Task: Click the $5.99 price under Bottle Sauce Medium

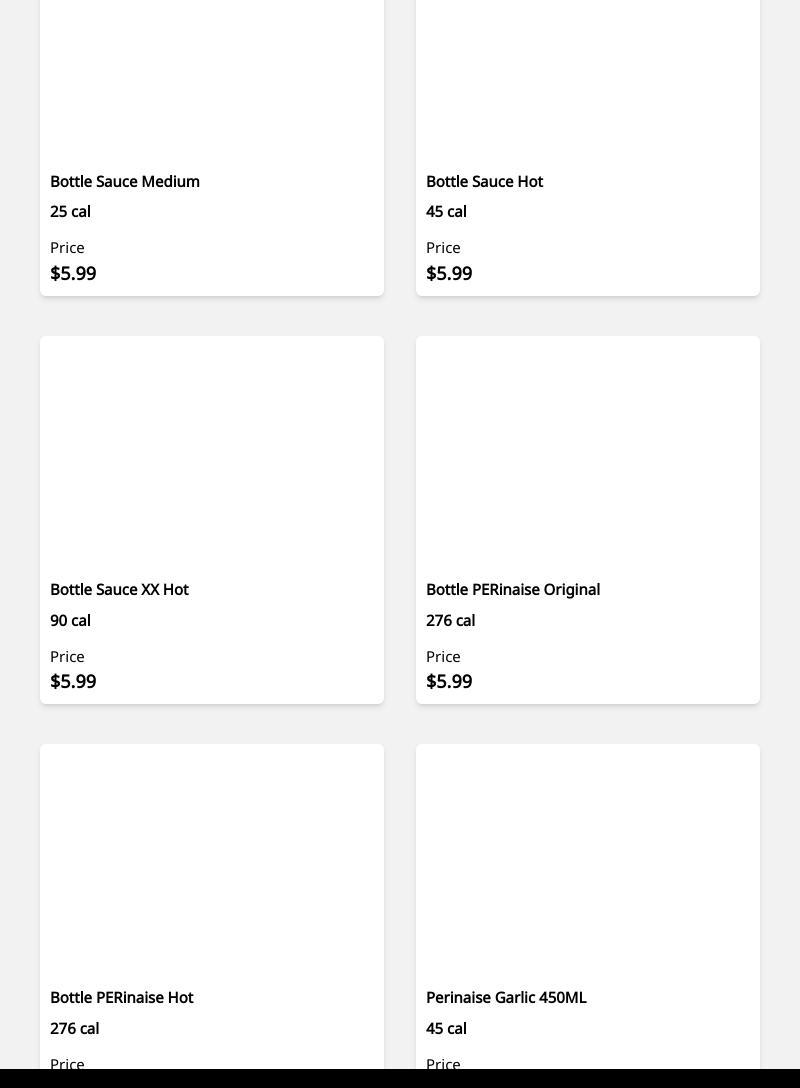Action: coord(73,273)
